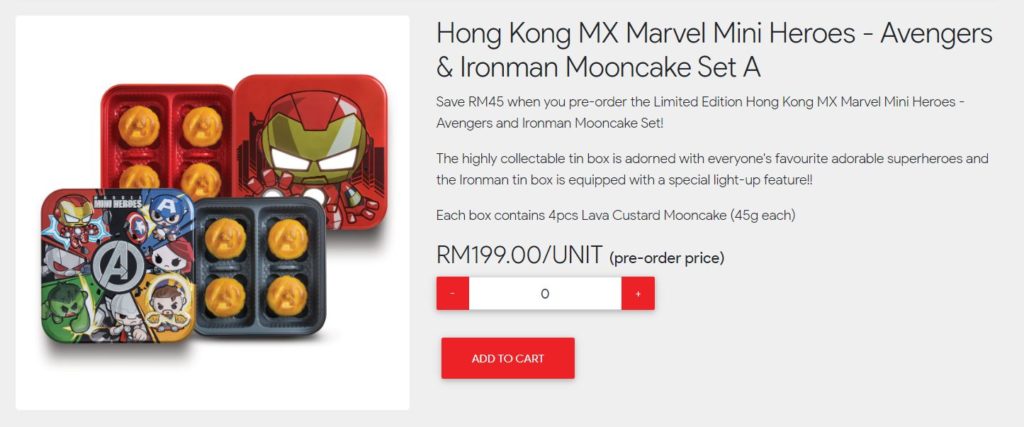Click the red tray of mooncakes
Viewport: 1024px width, 427px height.
[x=168, y=140]
